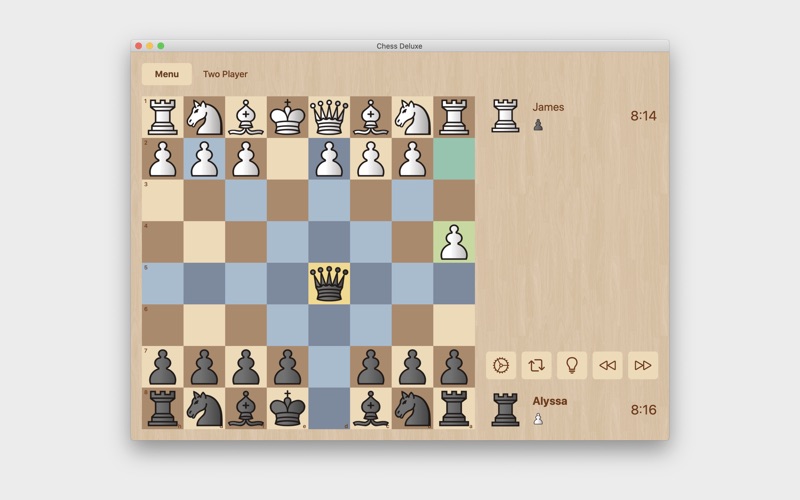The image size is (800, 500).
Task: Click the black rook avatar beside Alyssa
Action: coord(505,410)
